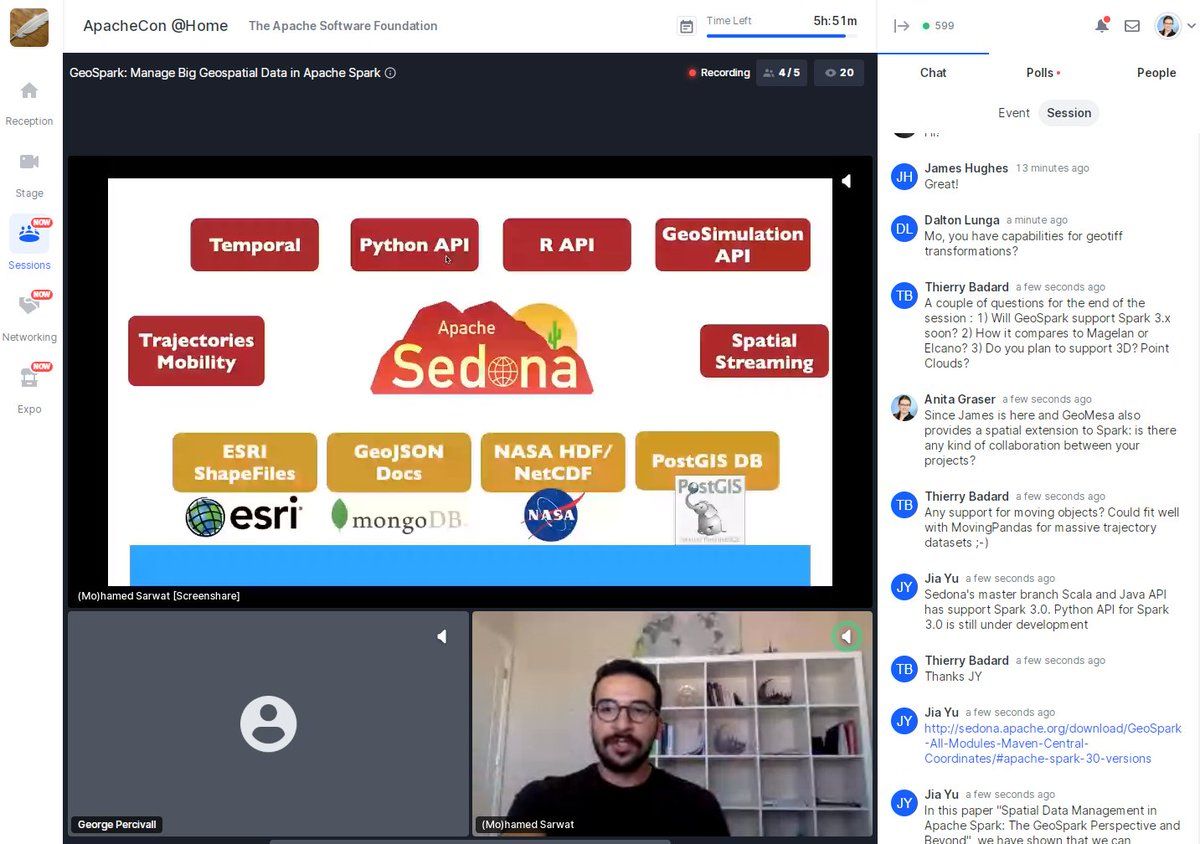Switch to the Polls tab
1200x844 pixels.
pos(1043,73)
